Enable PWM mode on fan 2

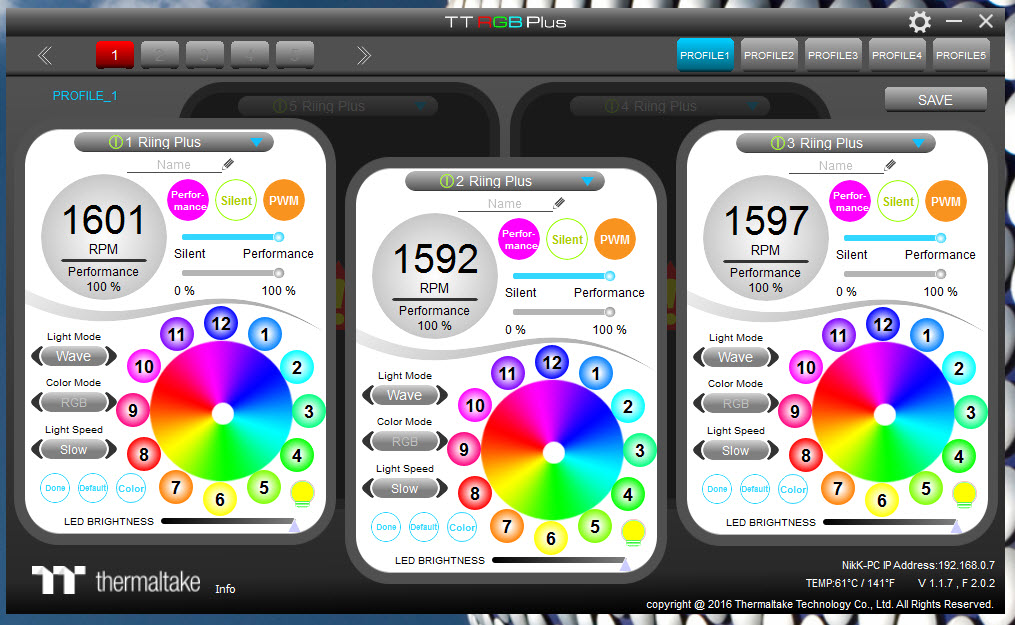(614, 239)
